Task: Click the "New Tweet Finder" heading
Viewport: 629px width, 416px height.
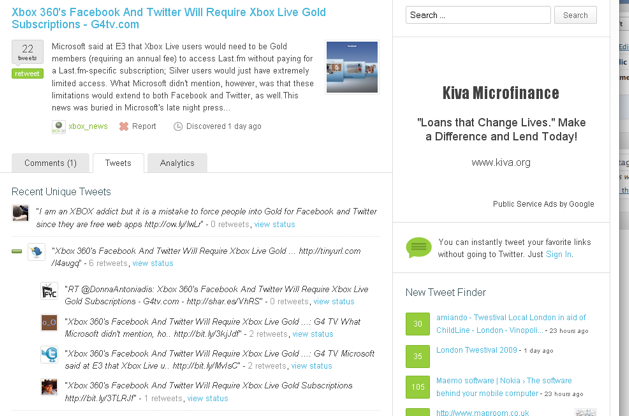Action: 445,292
